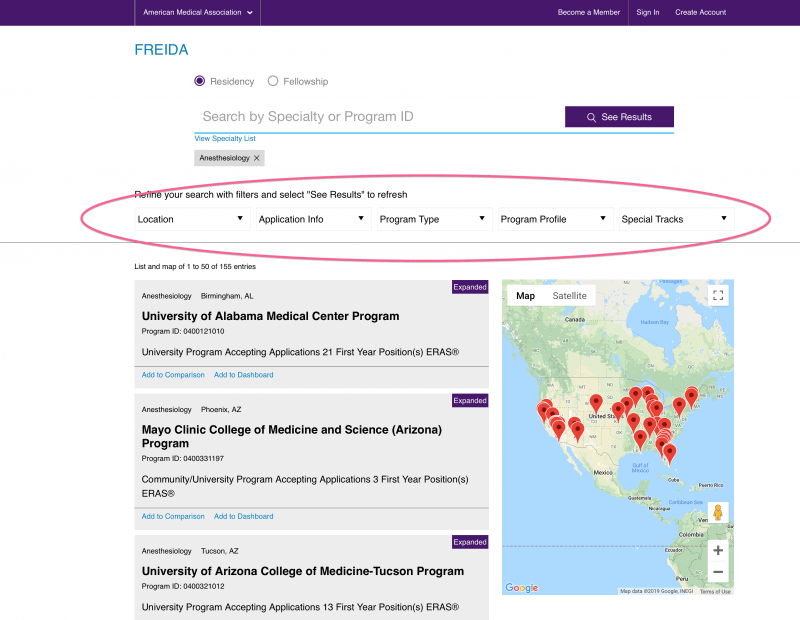Click "Program ID: 0400331197" text
This screenshot has width=800, height=620.
click(183, 458)
